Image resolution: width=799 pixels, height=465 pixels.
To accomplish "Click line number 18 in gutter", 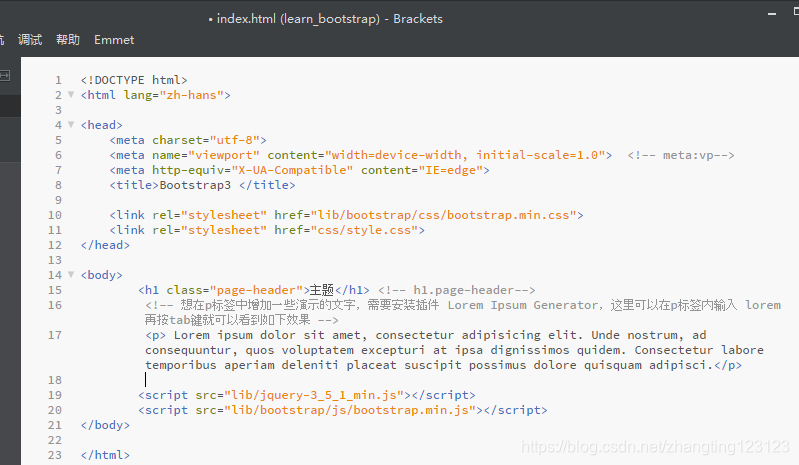I will [x=55, y=380].
